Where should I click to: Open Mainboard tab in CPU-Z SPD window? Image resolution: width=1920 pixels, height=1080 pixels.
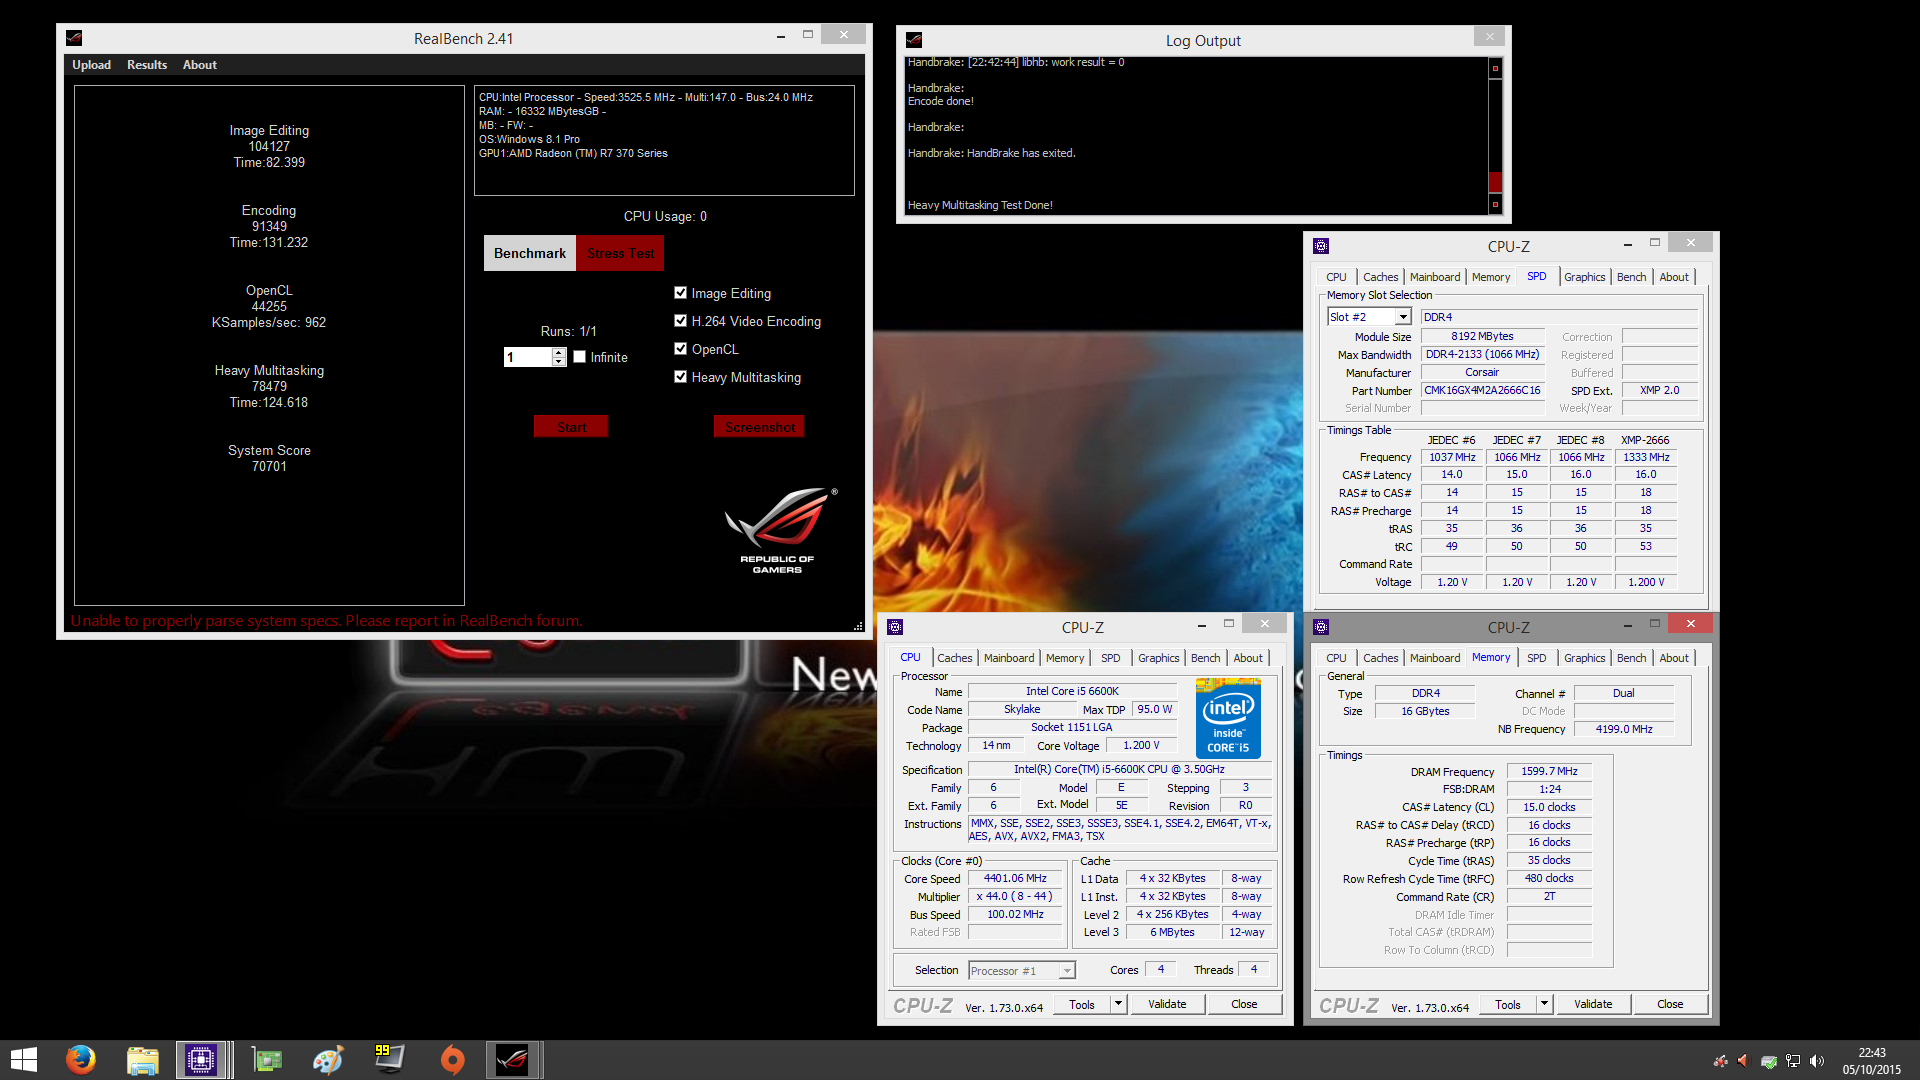tap(1435, 277)
